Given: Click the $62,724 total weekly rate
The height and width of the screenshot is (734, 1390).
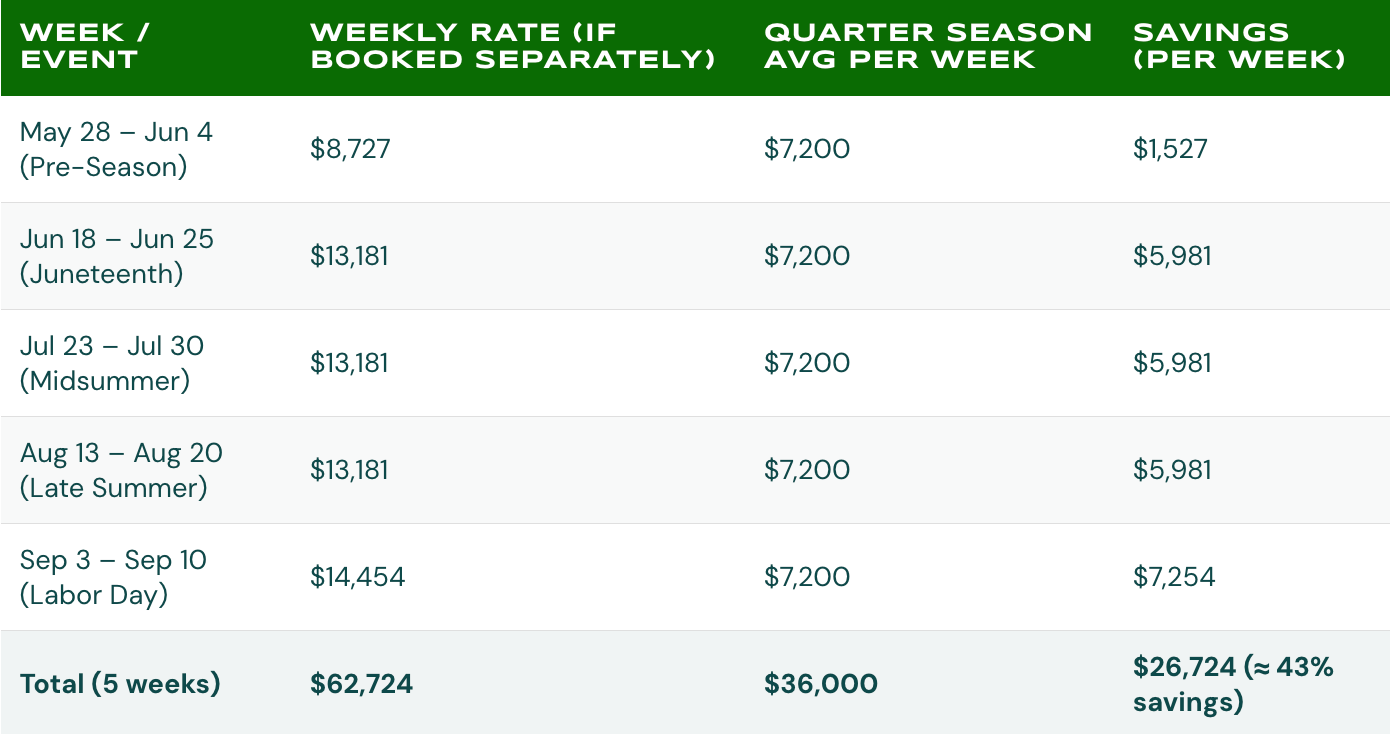Looking at the screenshot, I should tap(361, 684).
